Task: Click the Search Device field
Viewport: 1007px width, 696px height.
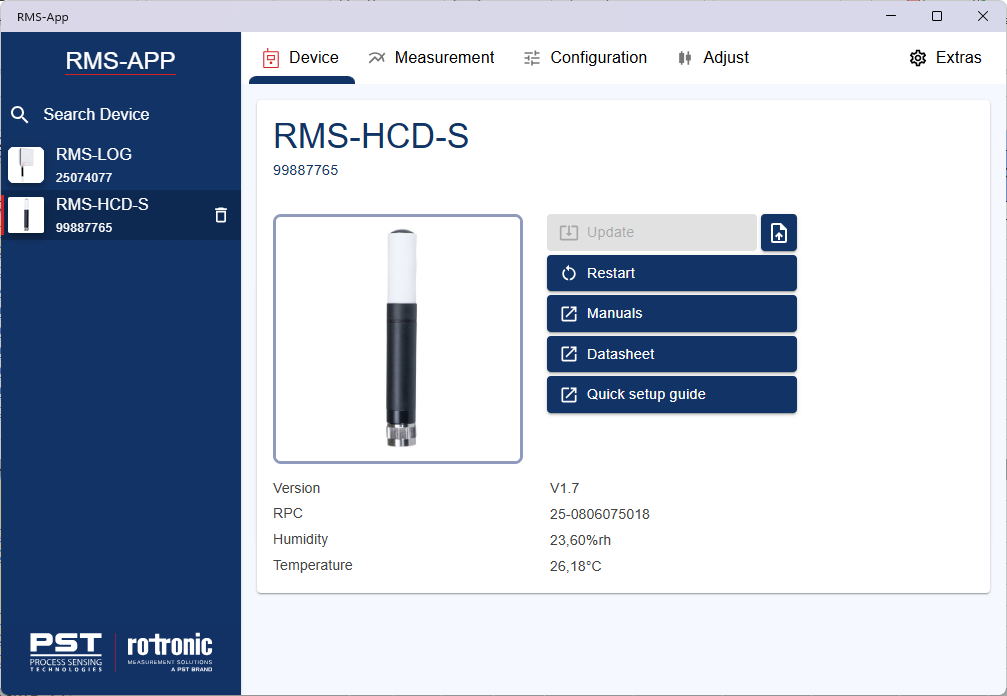Action: [96, 114]
